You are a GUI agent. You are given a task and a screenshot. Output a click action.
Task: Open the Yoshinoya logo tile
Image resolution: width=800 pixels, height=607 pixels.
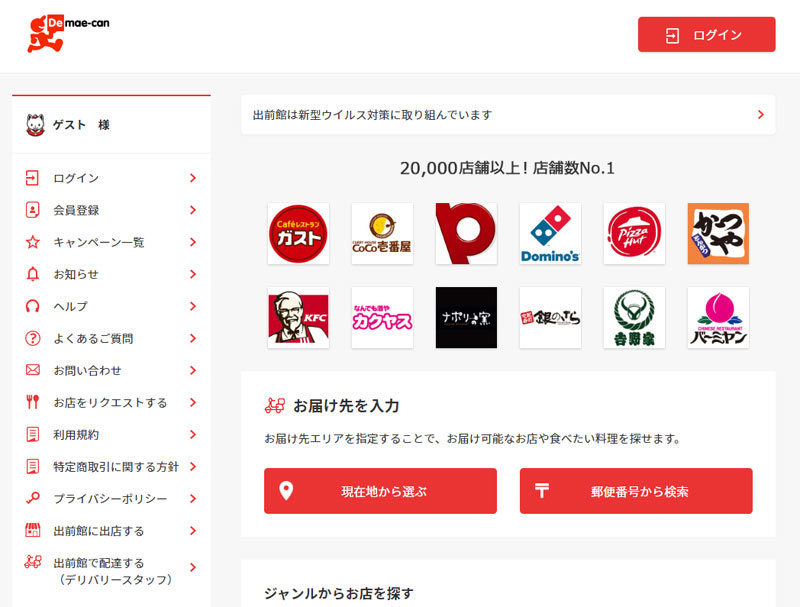click(634, 318)
